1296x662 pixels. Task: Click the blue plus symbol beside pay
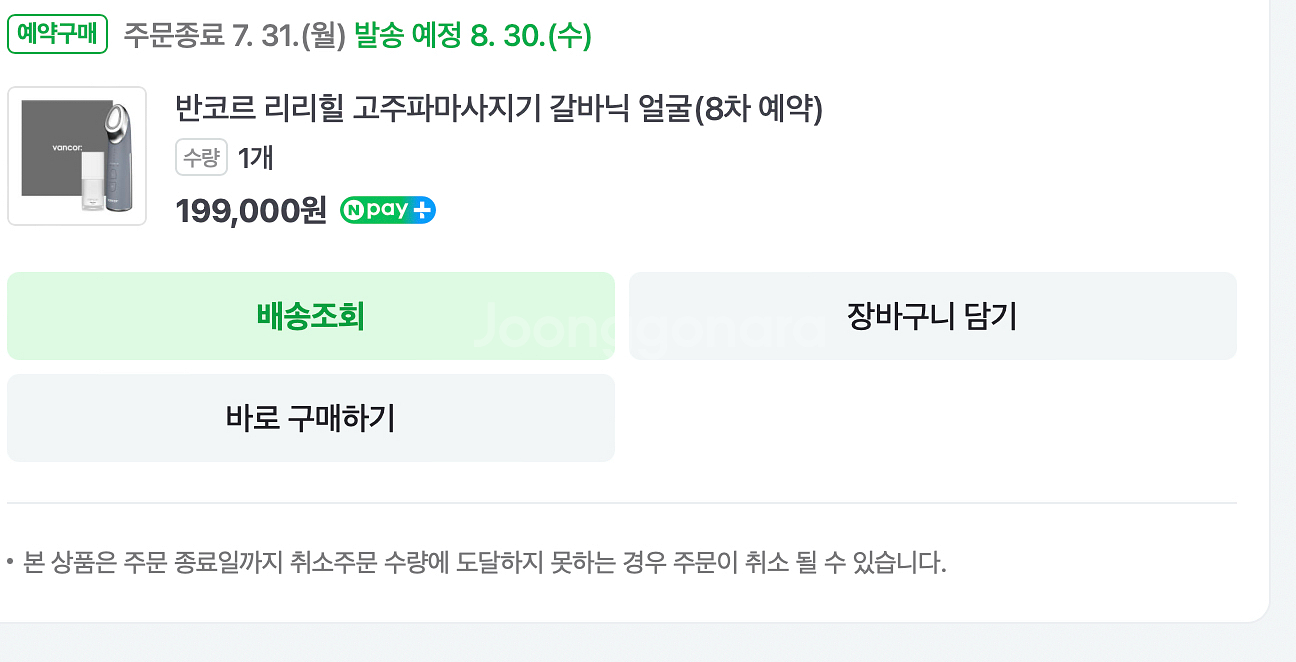[x=423, y=210]
